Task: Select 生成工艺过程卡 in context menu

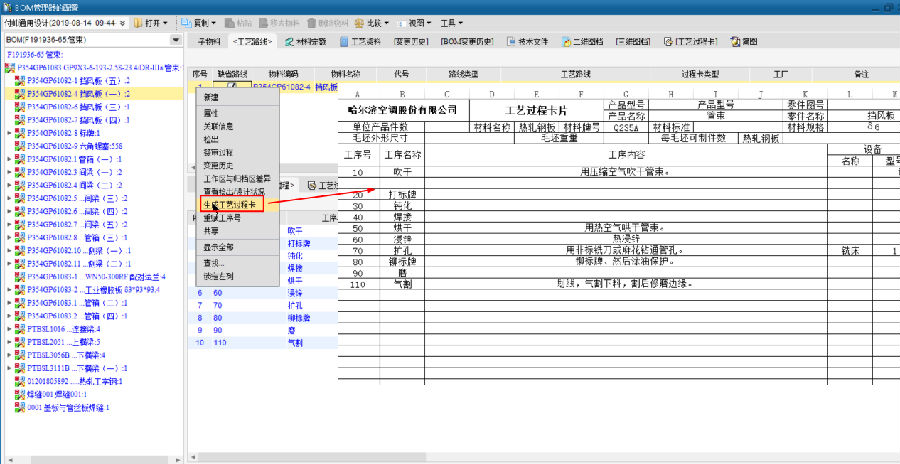Action: [230, 204]
